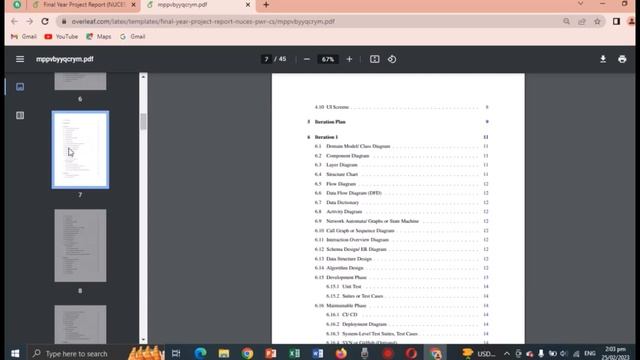This screenshot has width=640, height=360.
Task: Click 'Structure Chart' contents entry
Action: coord(342,174)
